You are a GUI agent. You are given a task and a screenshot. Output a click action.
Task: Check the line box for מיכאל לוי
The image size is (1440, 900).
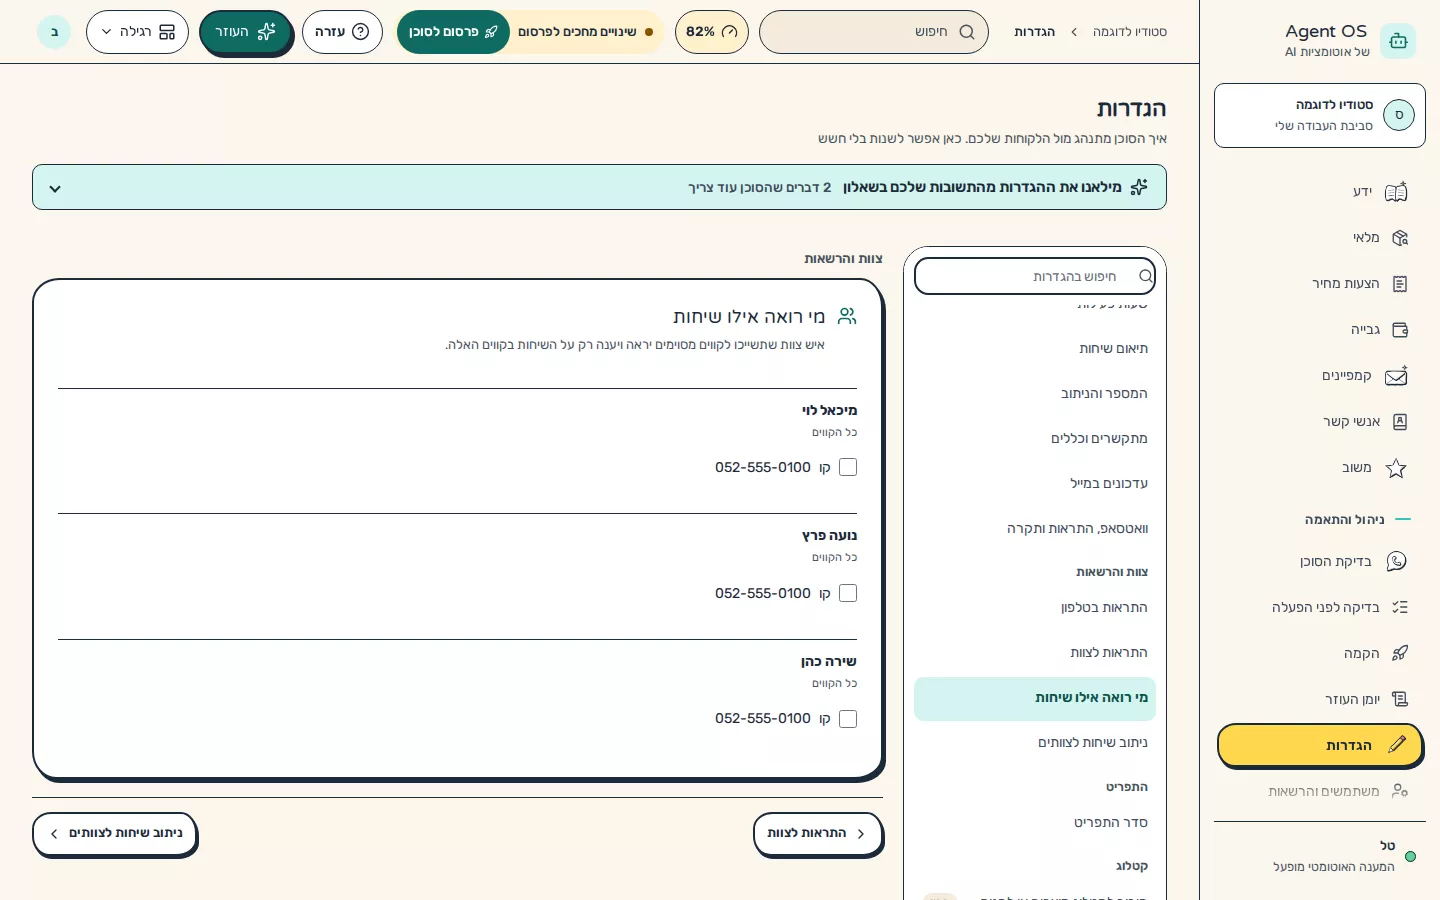[x=848, y=467]
